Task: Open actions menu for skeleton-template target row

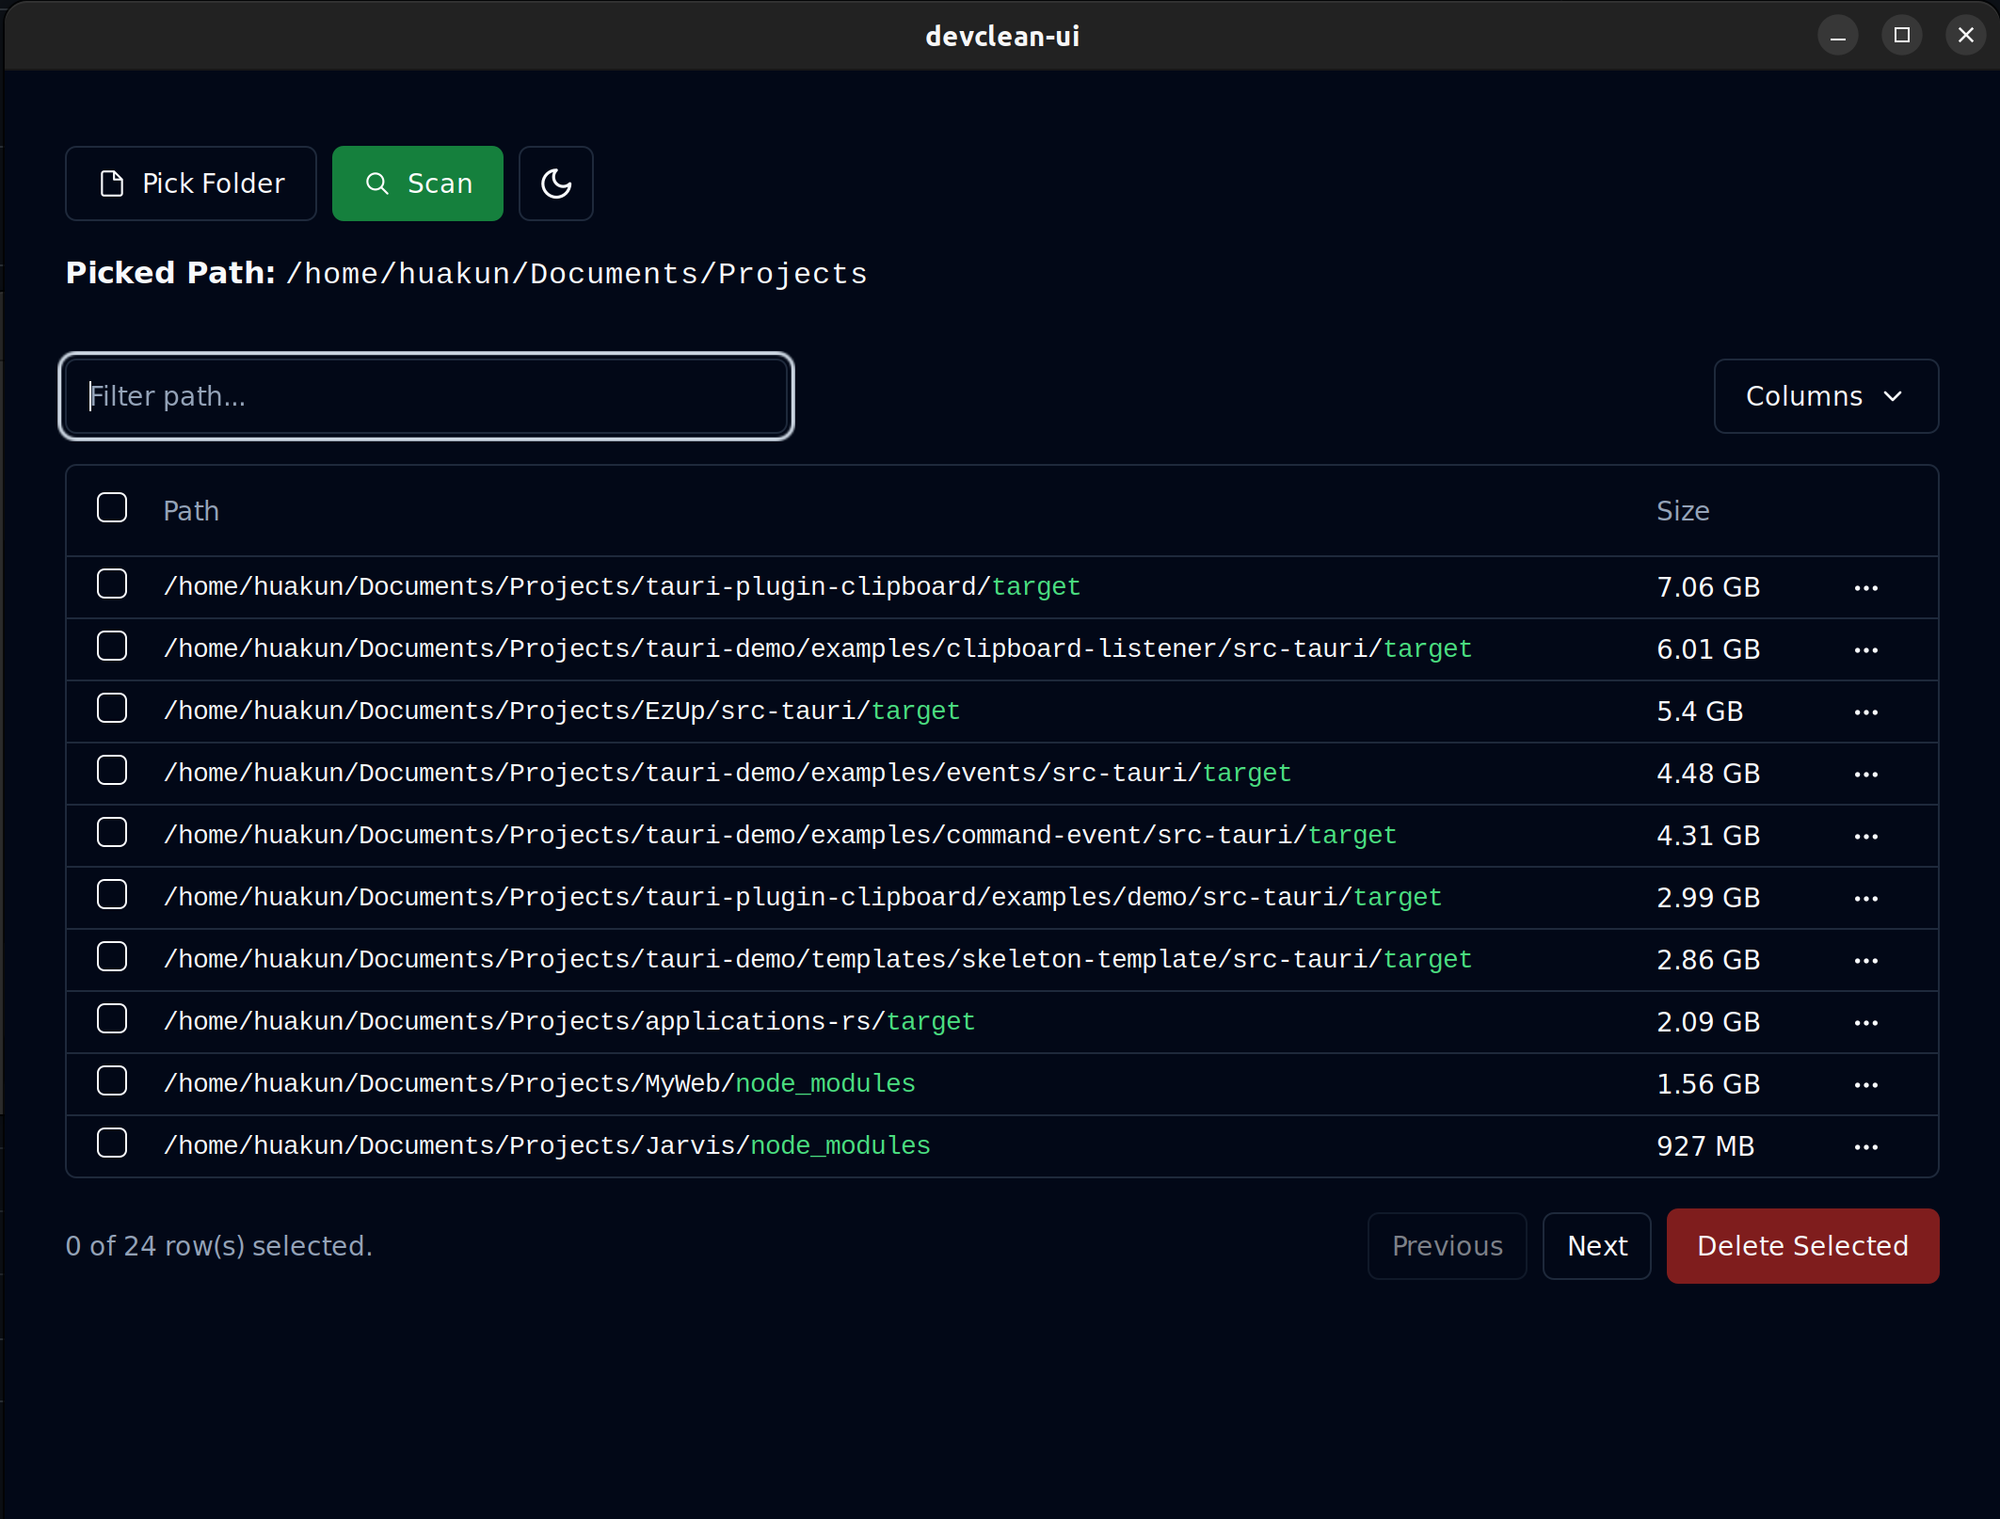Action: [1865, 961]
